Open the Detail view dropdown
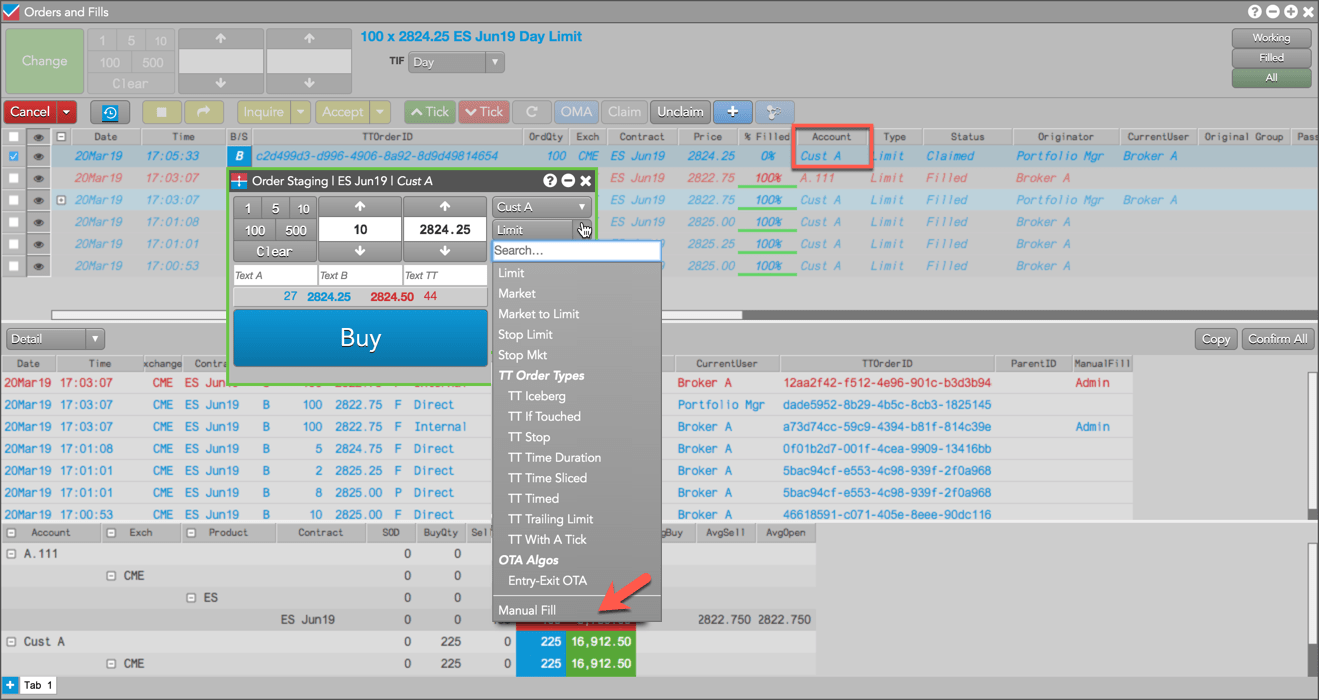This screenshot has width=1319, height=700. (x=55, y=339)
